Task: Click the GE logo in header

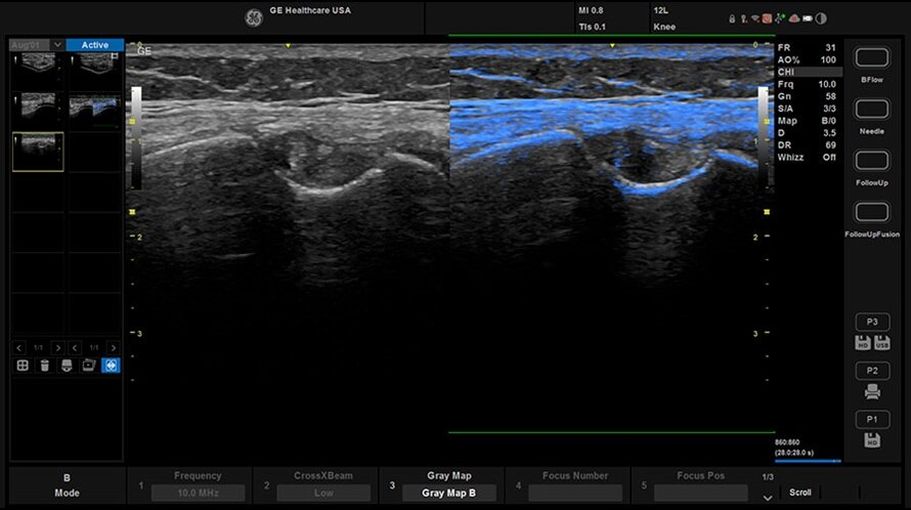Action: point(253,17)
